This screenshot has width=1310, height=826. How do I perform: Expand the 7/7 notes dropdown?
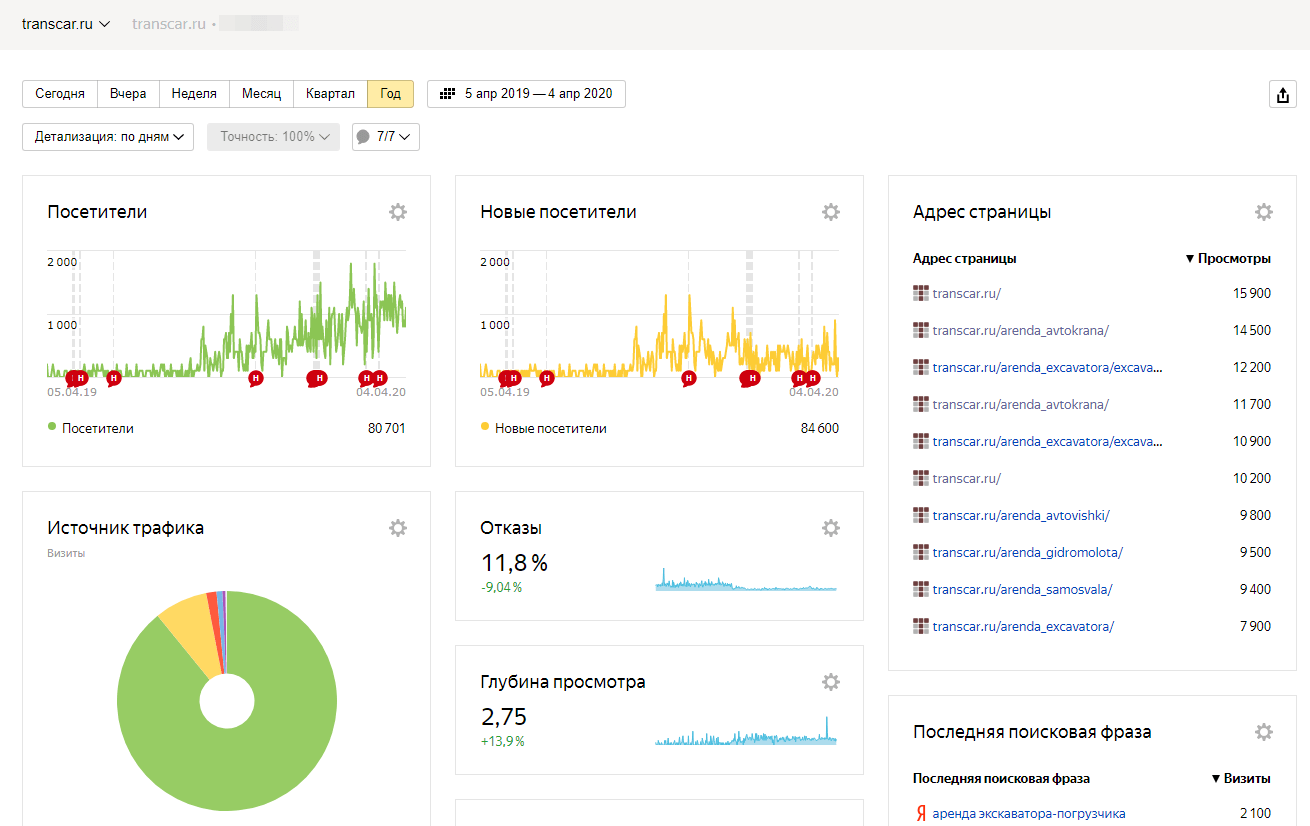[x=386, y=137]
